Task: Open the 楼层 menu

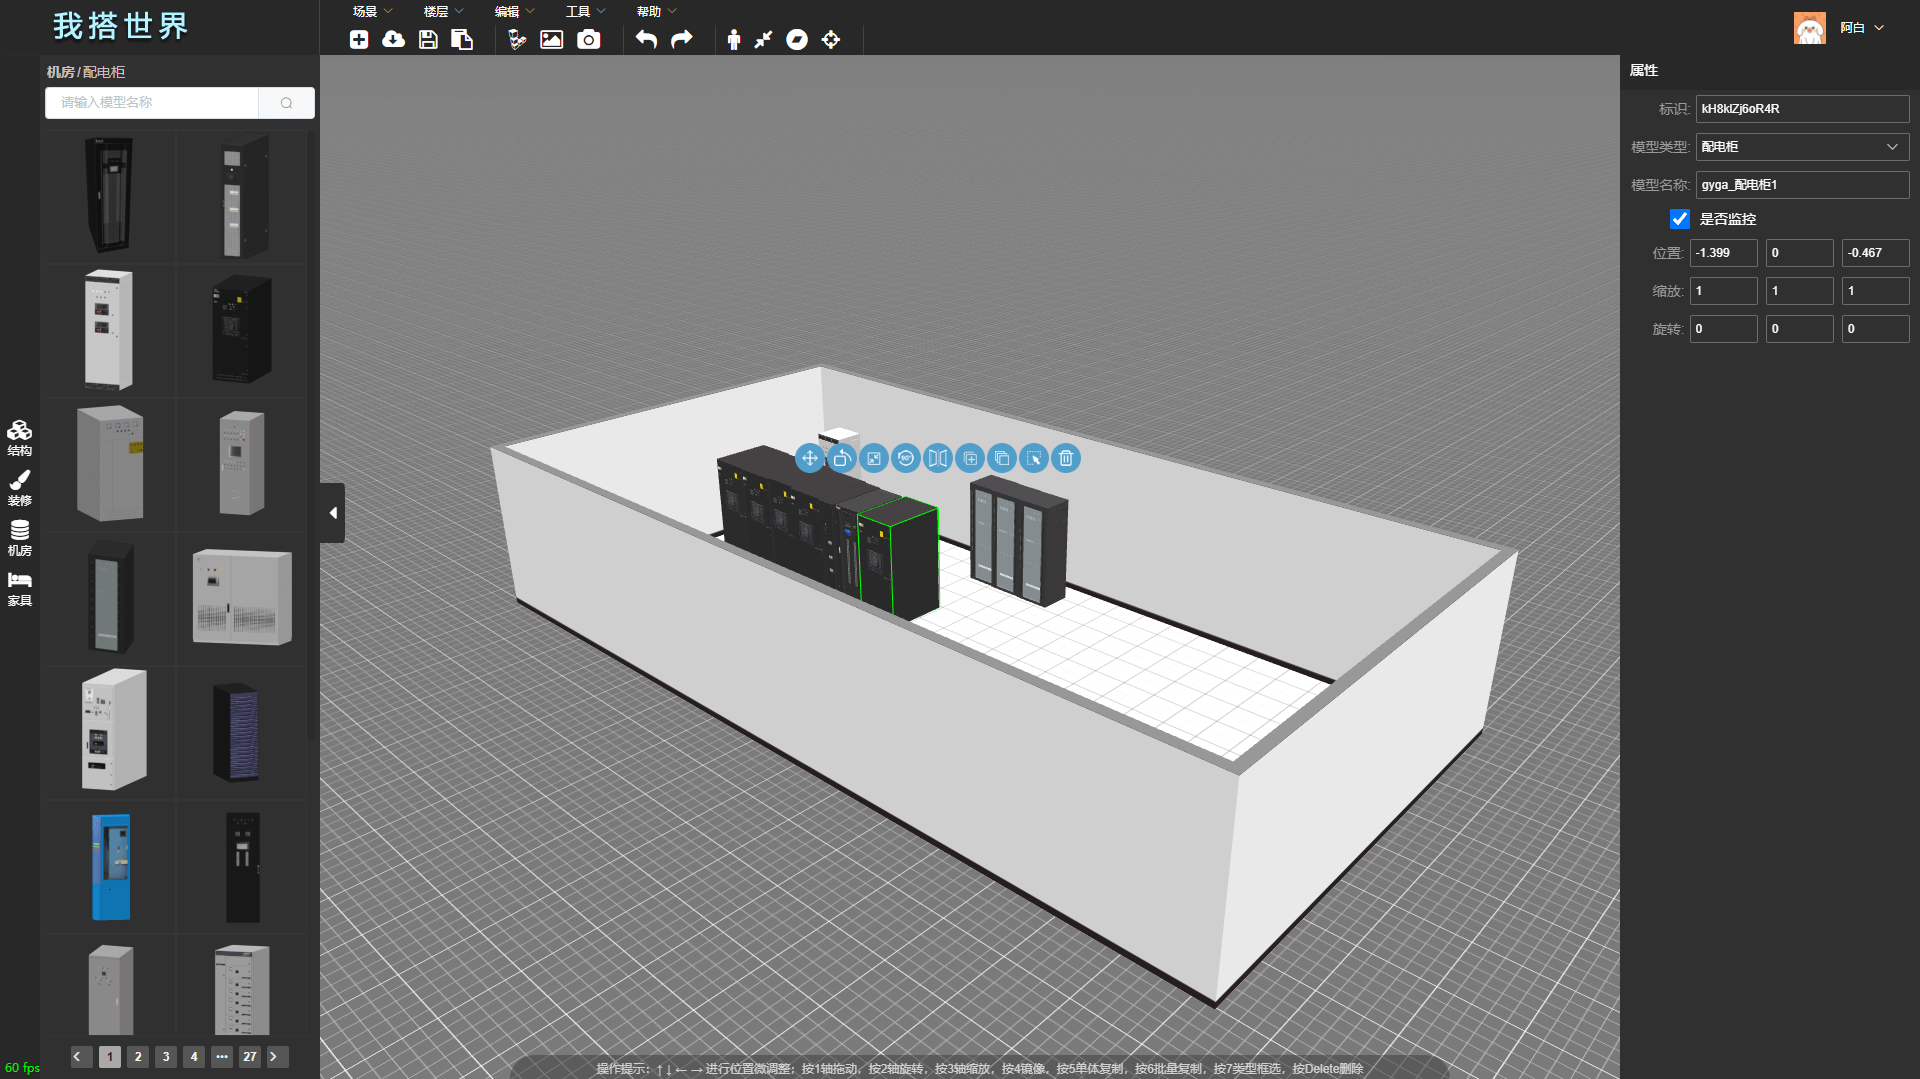Action: pos(444,12)
